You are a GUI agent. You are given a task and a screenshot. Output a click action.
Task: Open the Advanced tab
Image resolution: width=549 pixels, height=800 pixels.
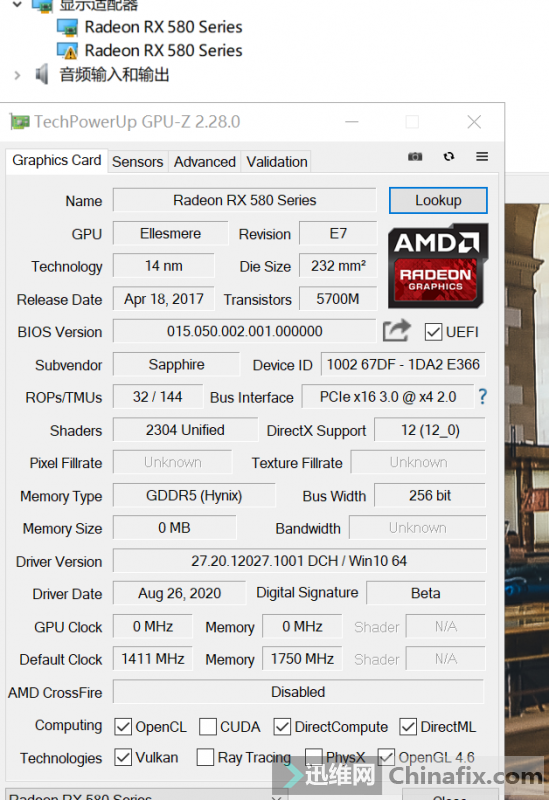tap(205, 162)
